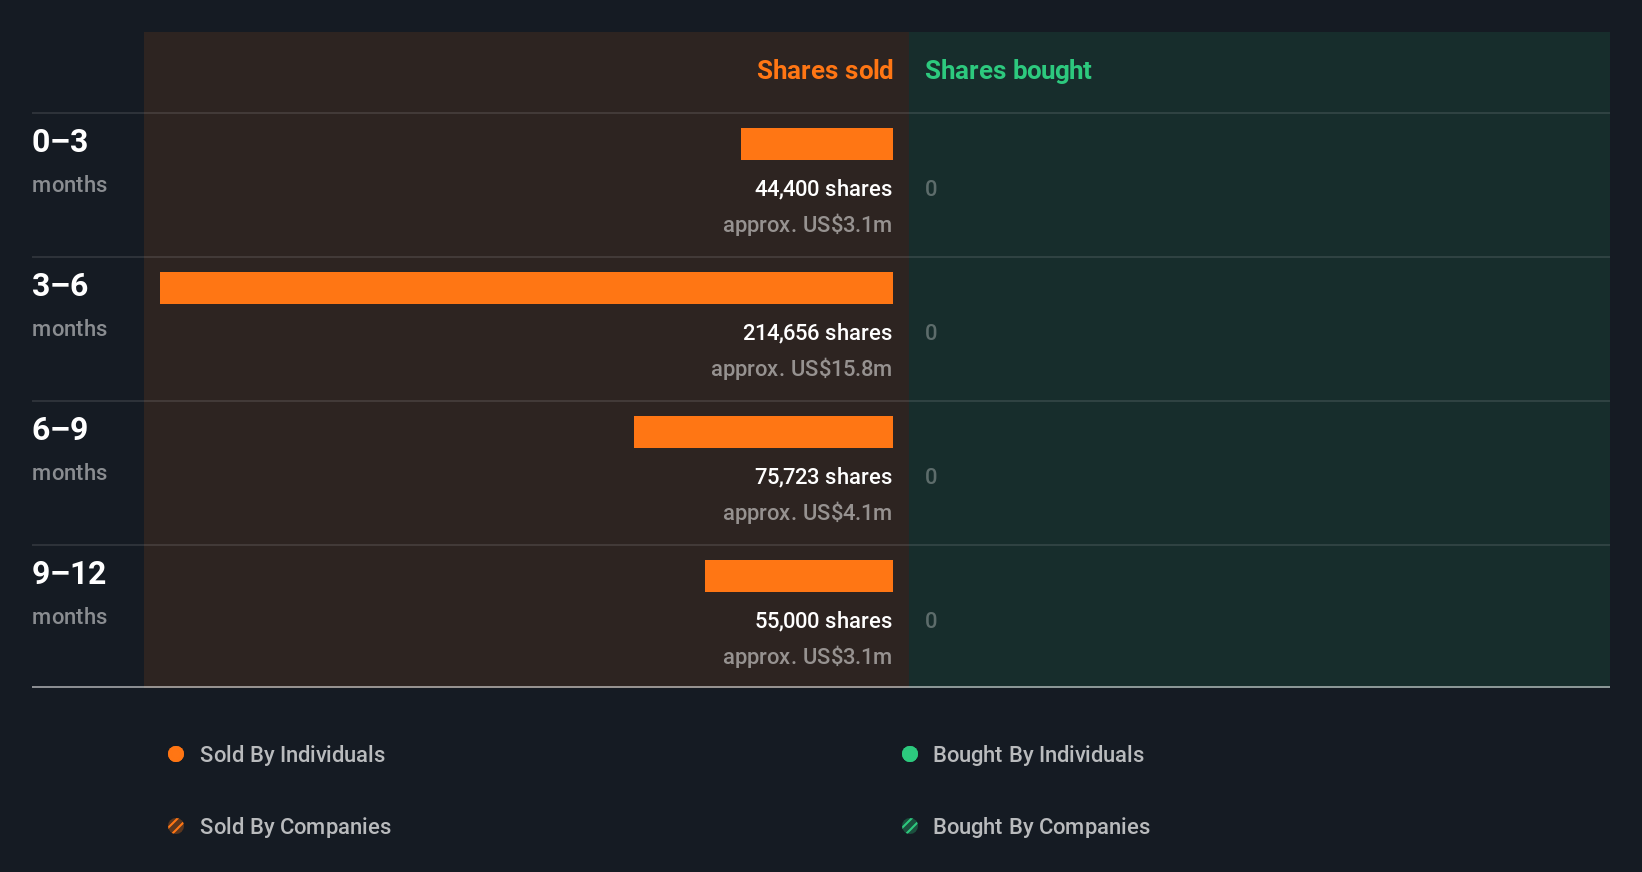Viewport: 1642px width, 872px height.
Task: Click the Shares sold column header
Action: 825,70
